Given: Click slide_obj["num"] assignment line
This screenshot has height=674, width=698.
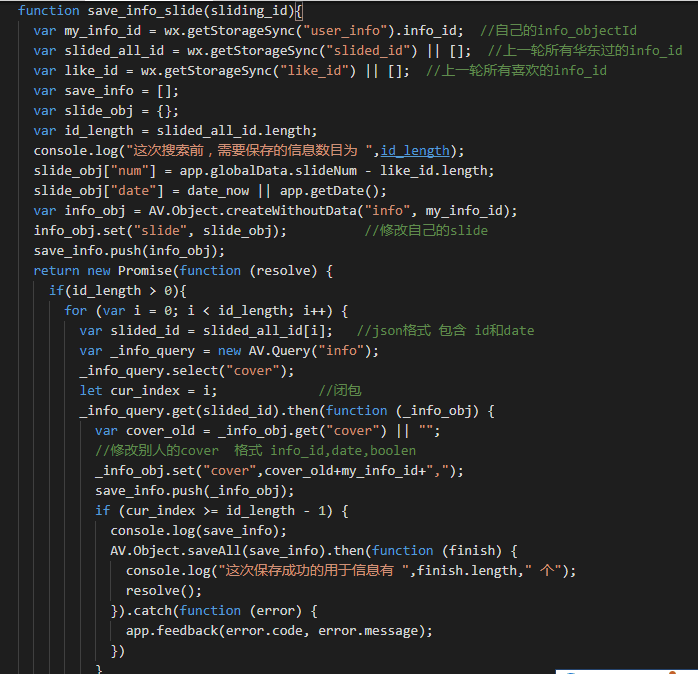Looking at the screenshot, I should coord(264,171).
